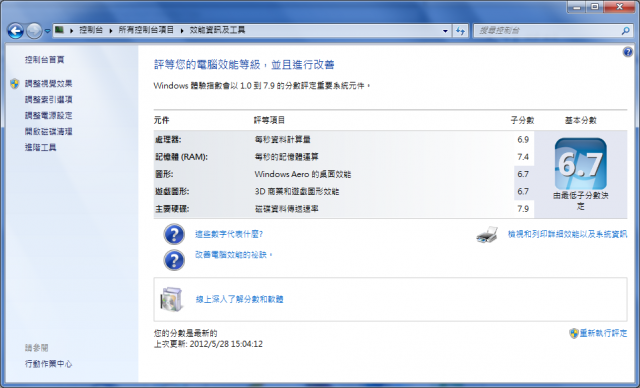Click the Control Panel icon in address bar

60,30
